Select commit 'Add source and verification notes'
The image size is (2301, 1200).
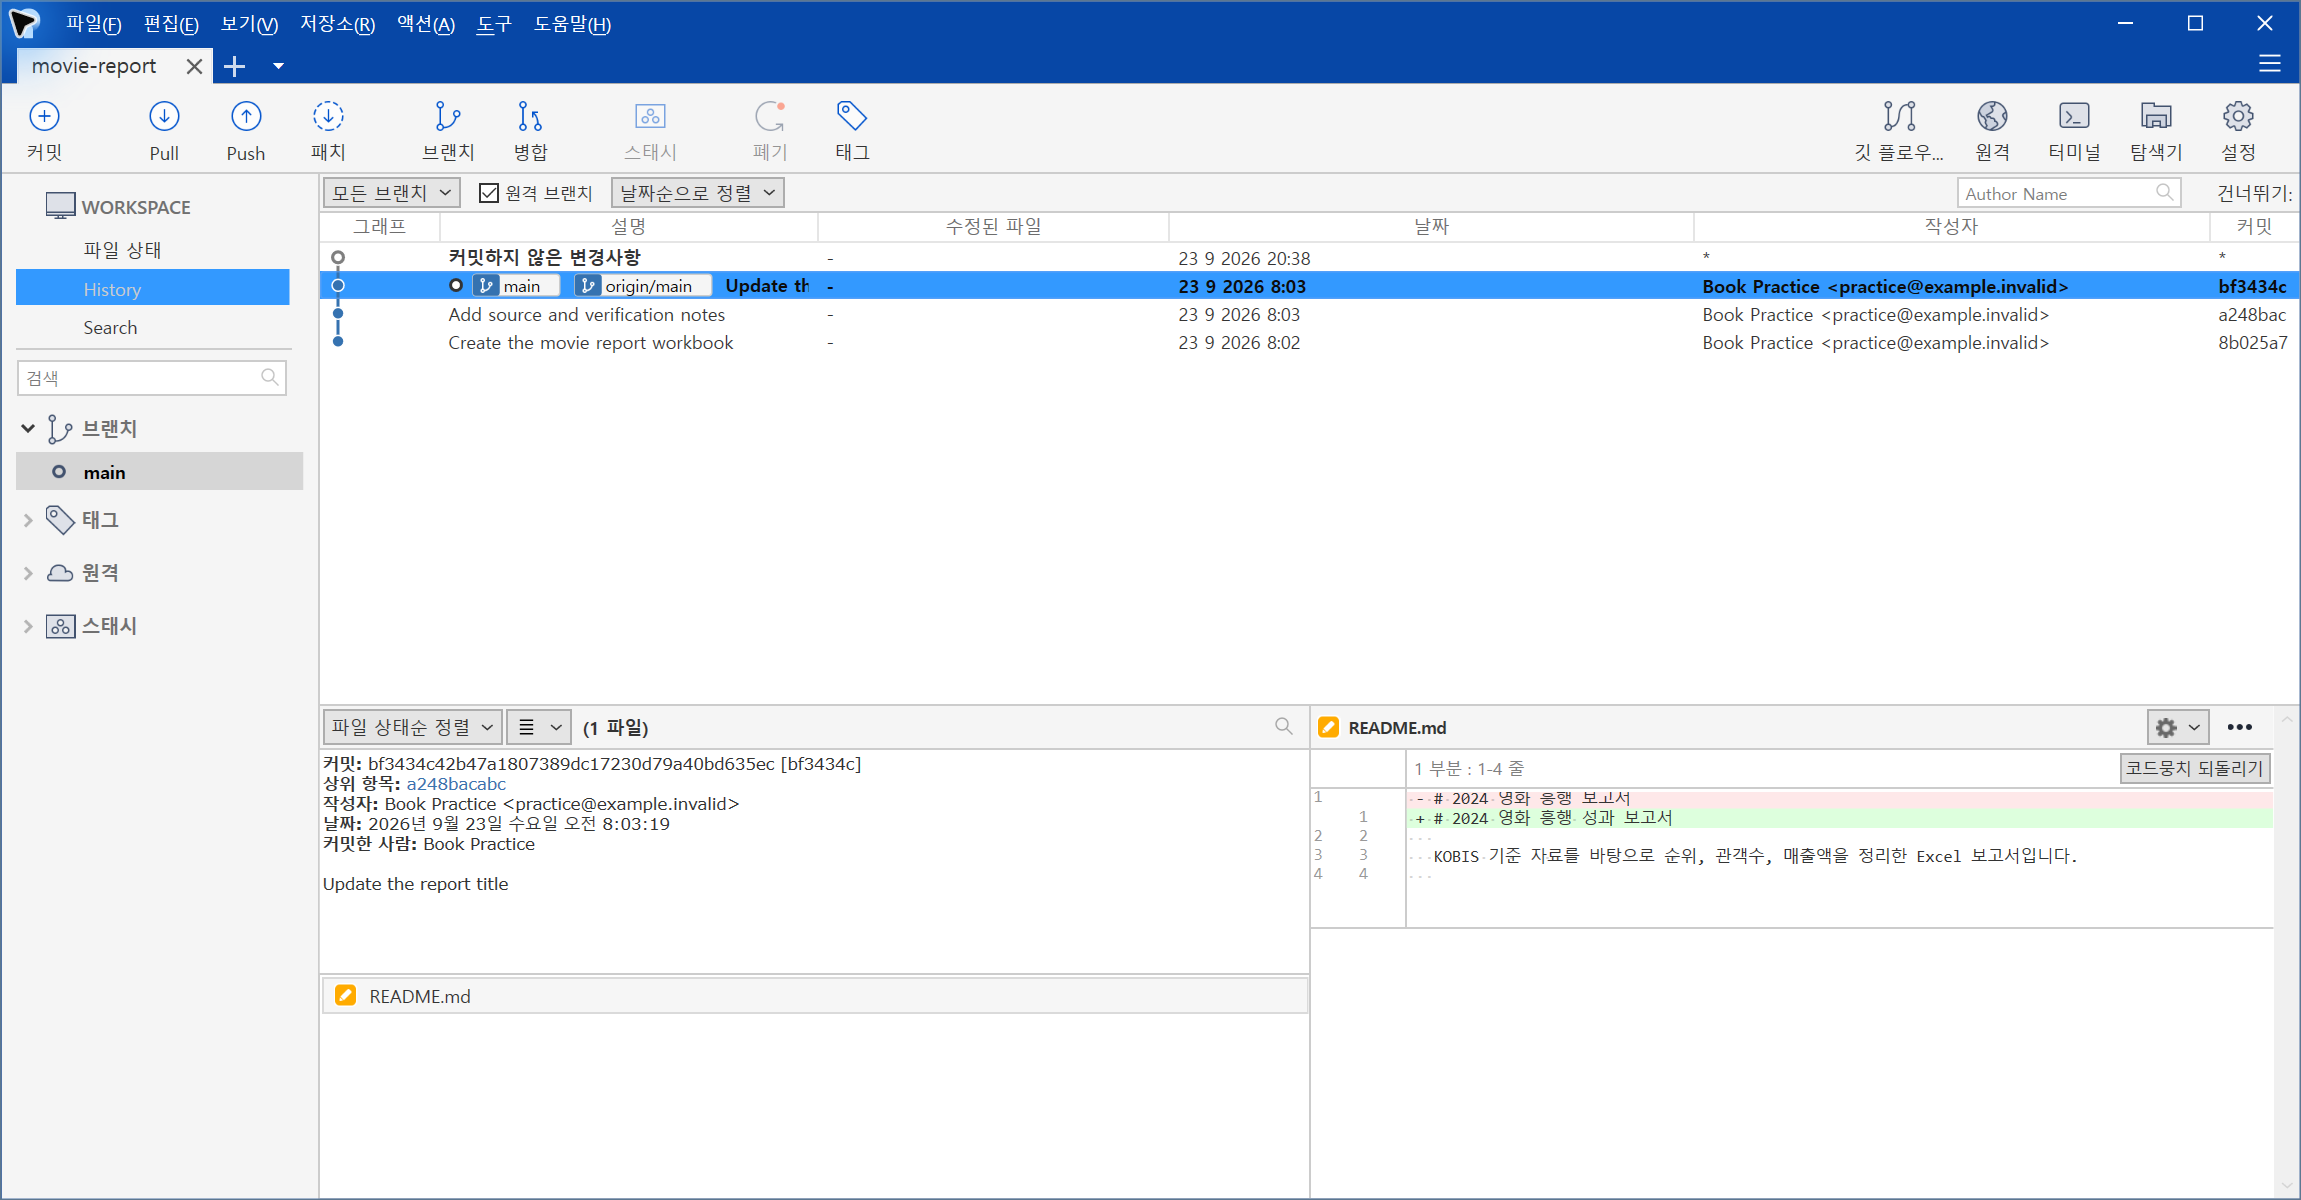(x=1309, y=314)
